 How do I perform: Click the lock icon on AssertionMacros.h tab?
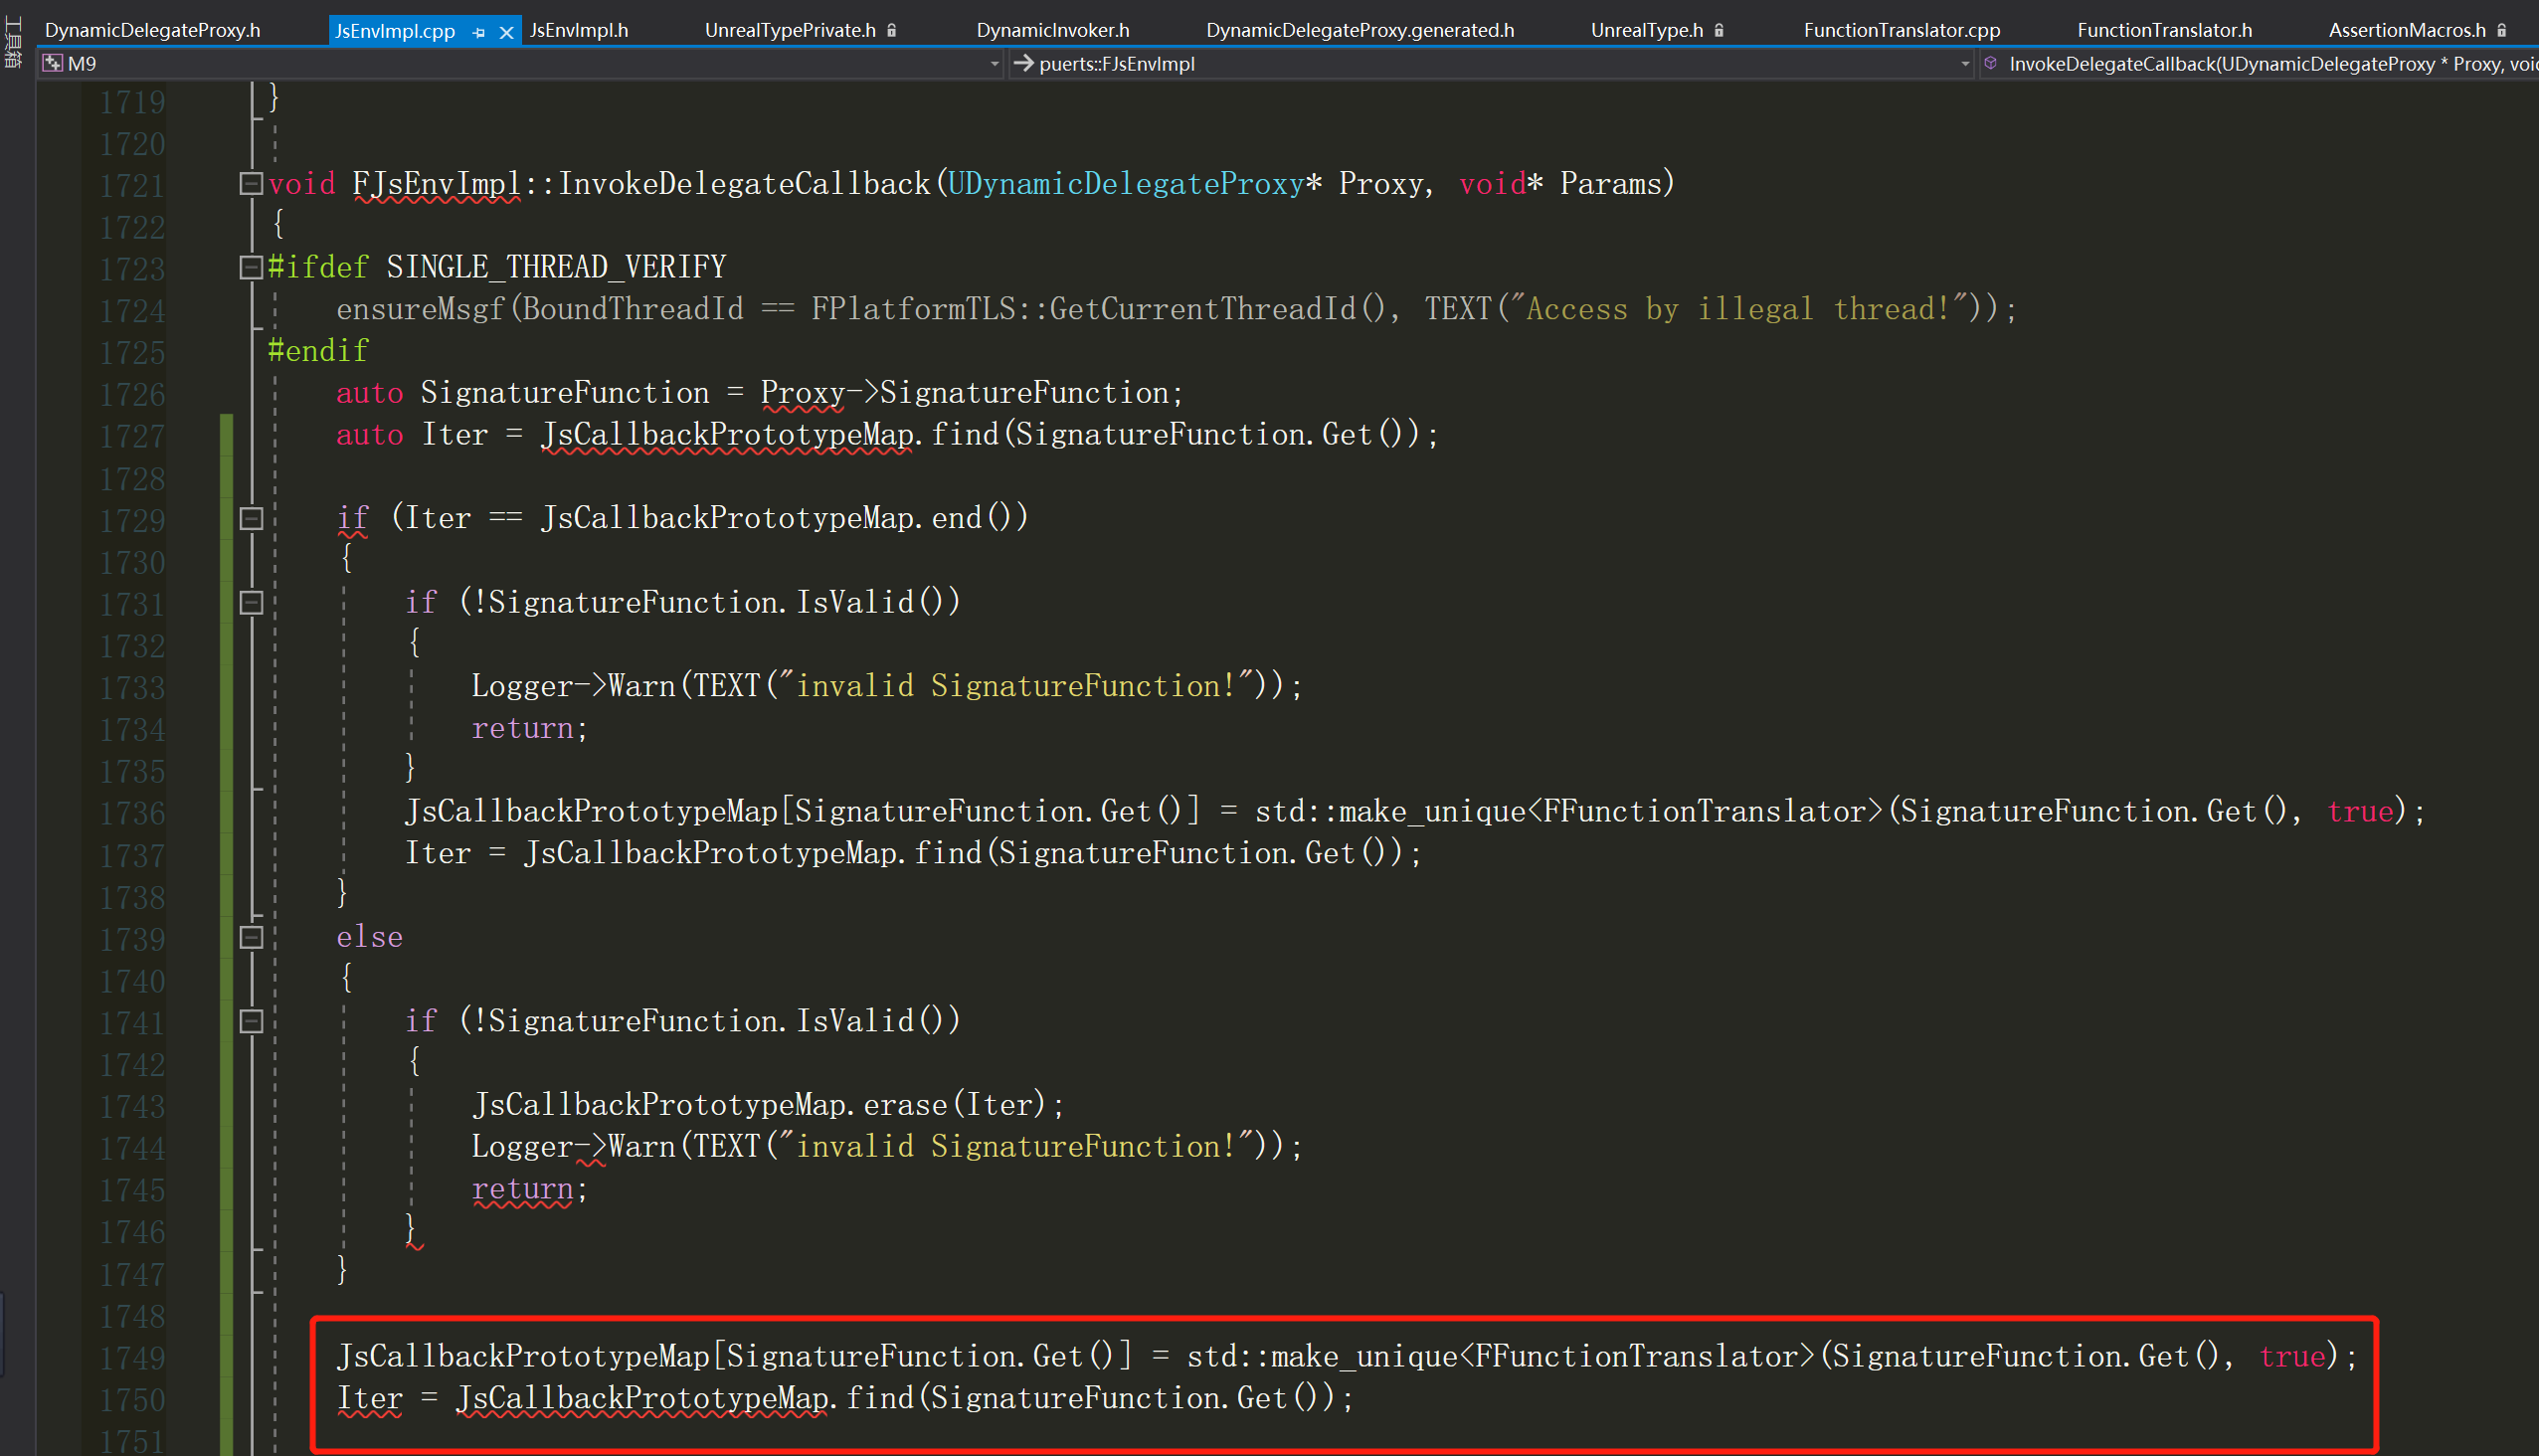click(x=2504, y=29)
